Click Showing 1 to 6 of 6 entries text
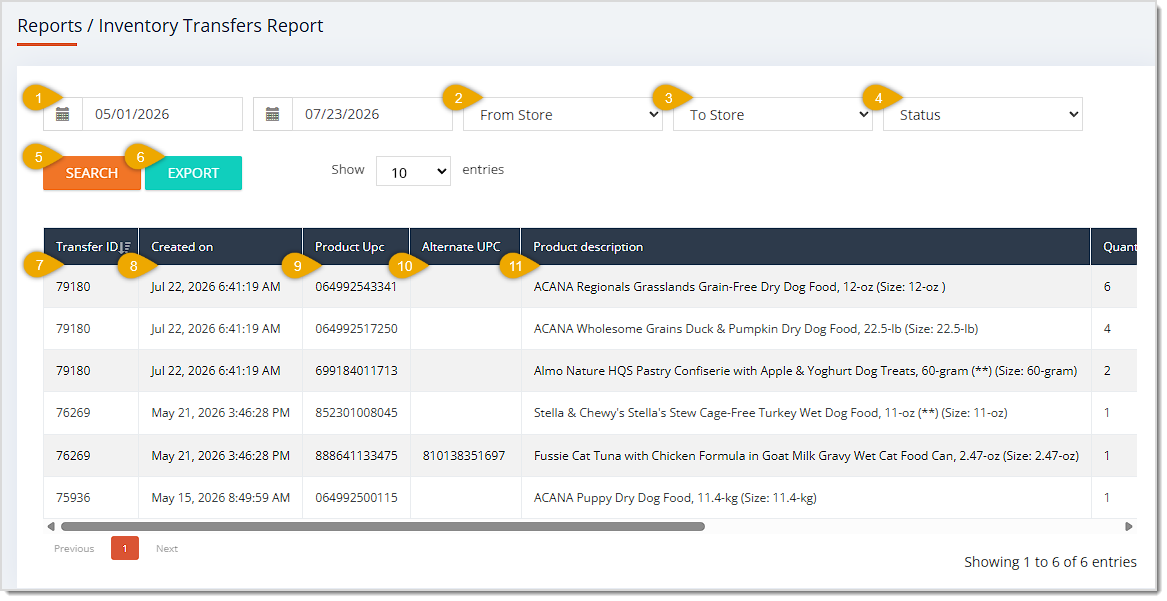 pyautogui.click(x=1050, y=562)
